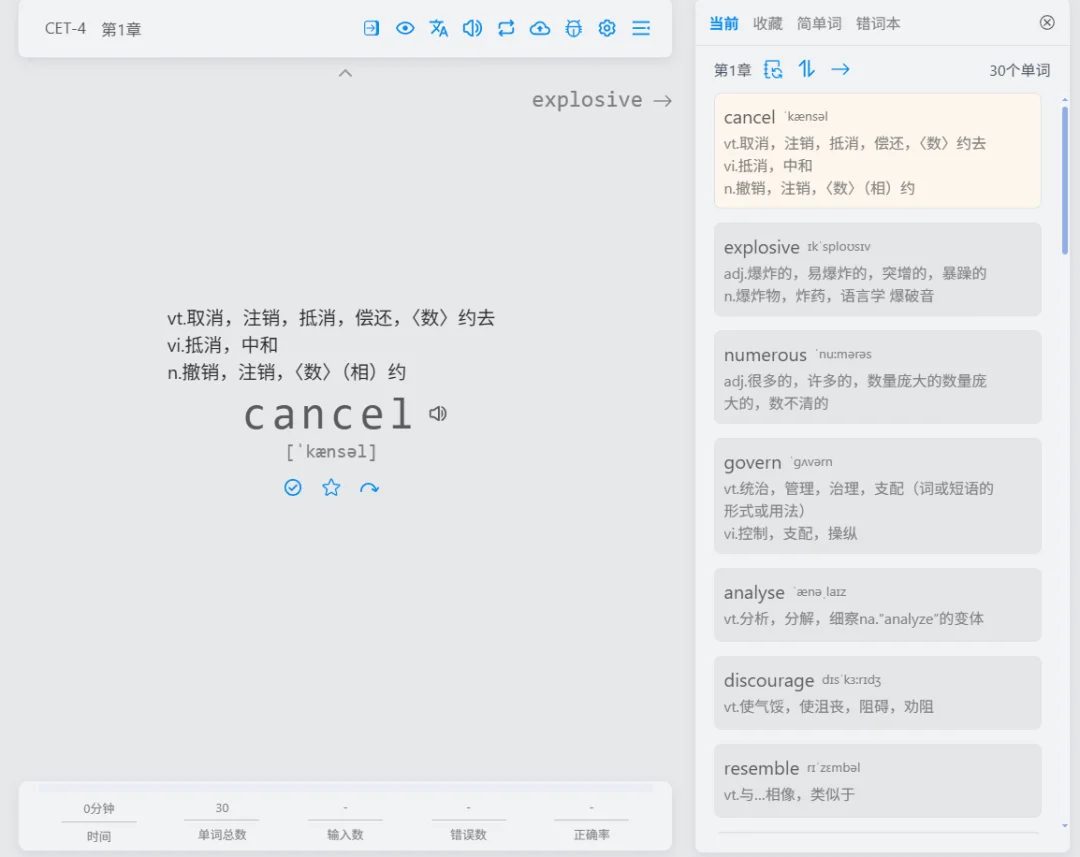Viewport: 1080px width, 857px height.
Task: Click the translate language icon in toolbar
Action: (438, 28)
